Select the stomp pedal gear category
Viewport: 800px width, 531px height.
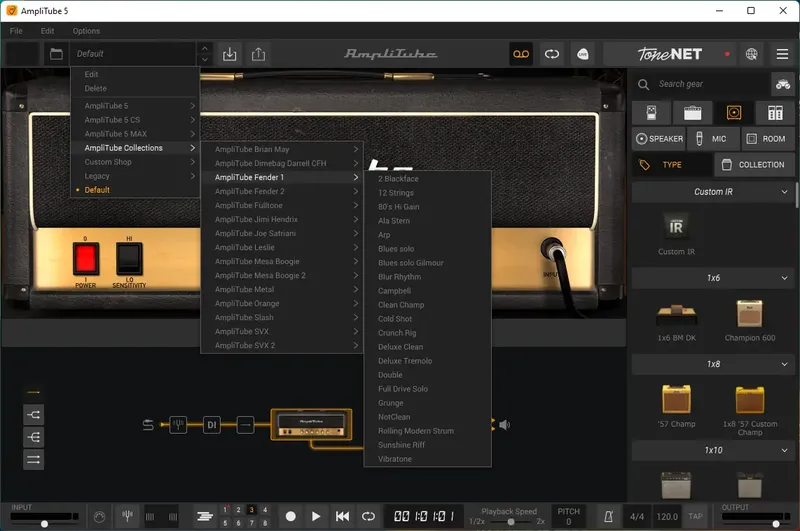point(652,113)
